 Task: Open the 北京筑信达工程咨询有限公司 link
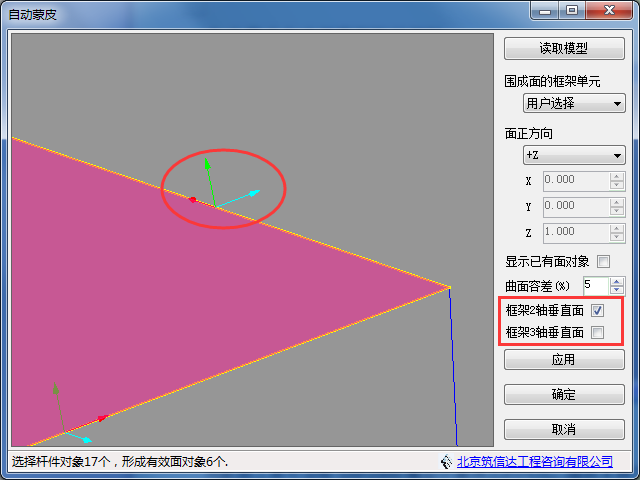534,461
